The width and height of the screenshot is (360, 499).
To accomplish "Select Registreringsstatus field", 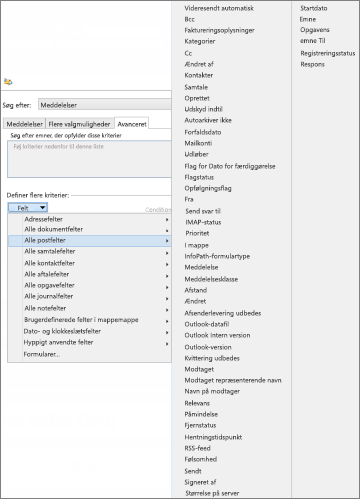I will [x=328, y=53].
